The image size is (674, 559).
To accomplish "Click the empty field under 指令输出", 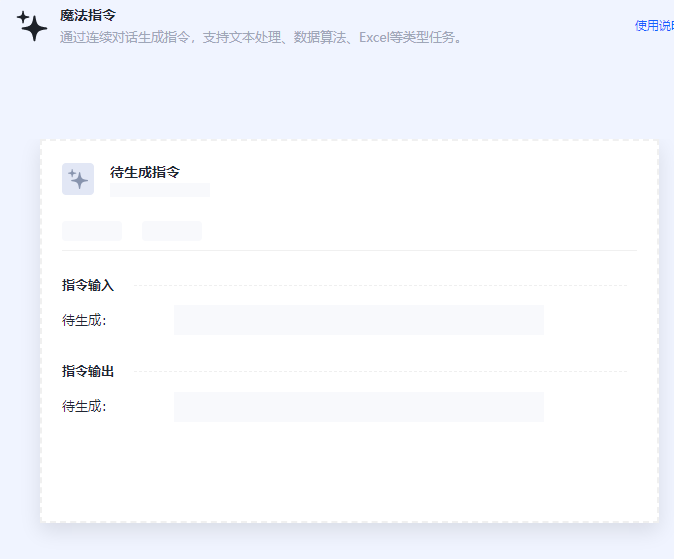I will point(358,406).
